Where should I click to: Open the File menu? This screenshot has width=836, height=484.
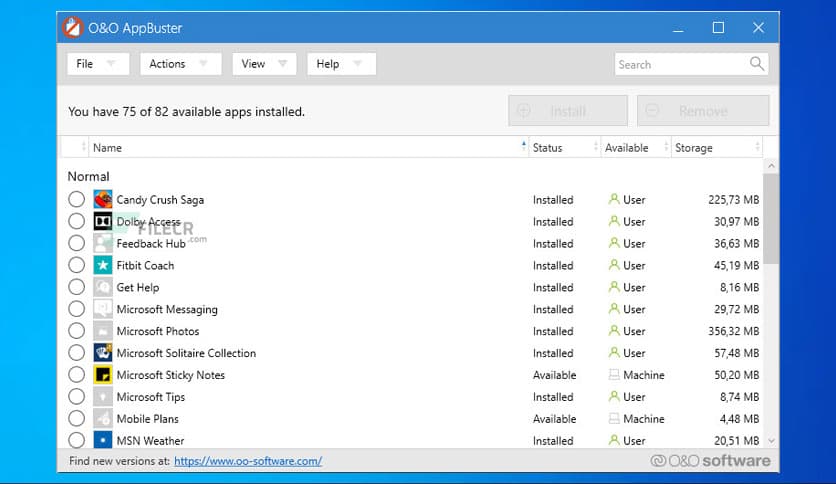[98, 64]
